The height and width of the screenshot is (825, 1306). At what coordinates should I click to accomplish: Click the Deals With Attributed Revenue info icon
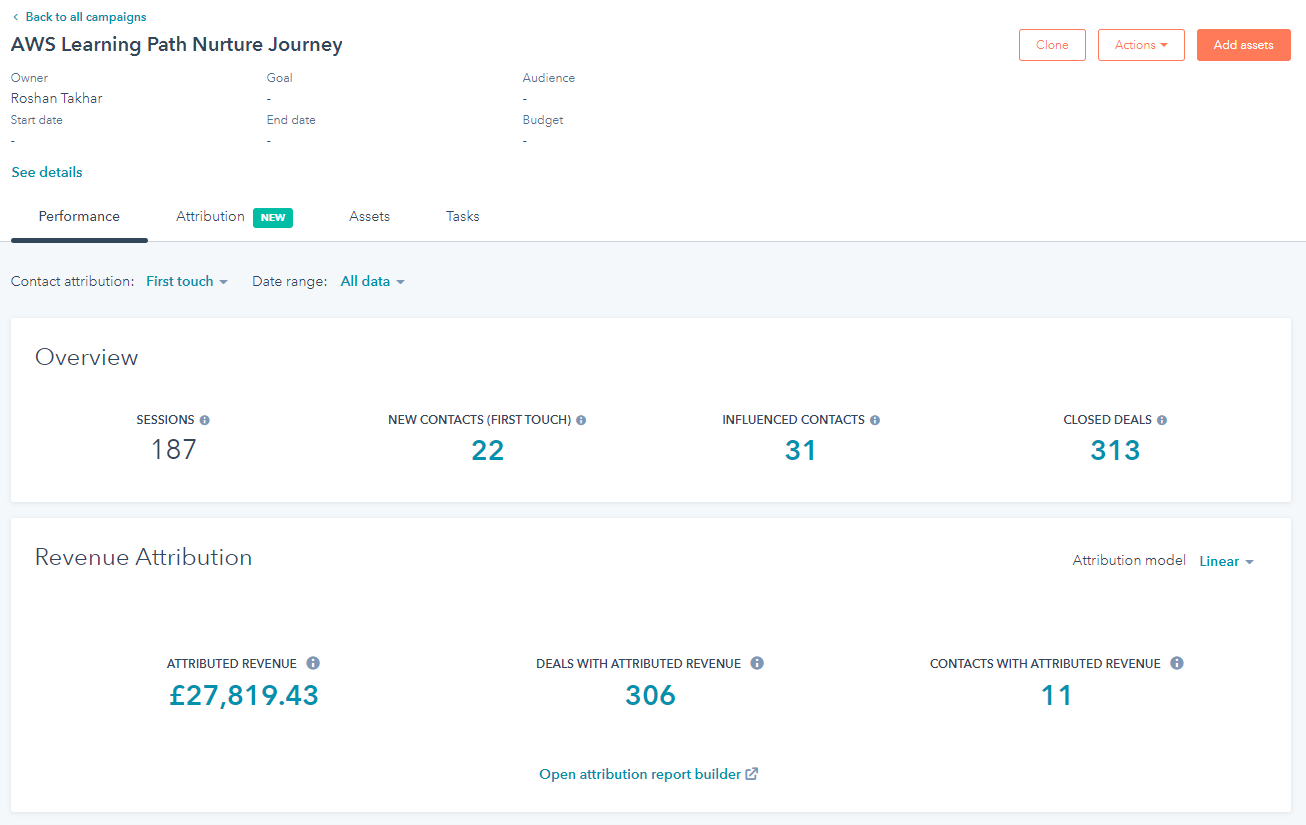pyautogui.click(x=757, y=663)
